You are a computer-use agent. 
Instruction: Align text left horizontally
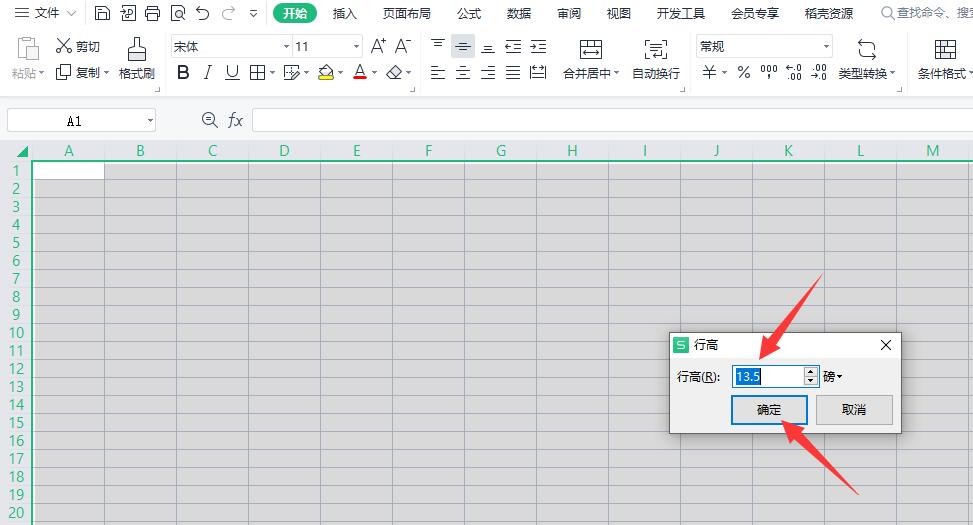tap(438, 73)
